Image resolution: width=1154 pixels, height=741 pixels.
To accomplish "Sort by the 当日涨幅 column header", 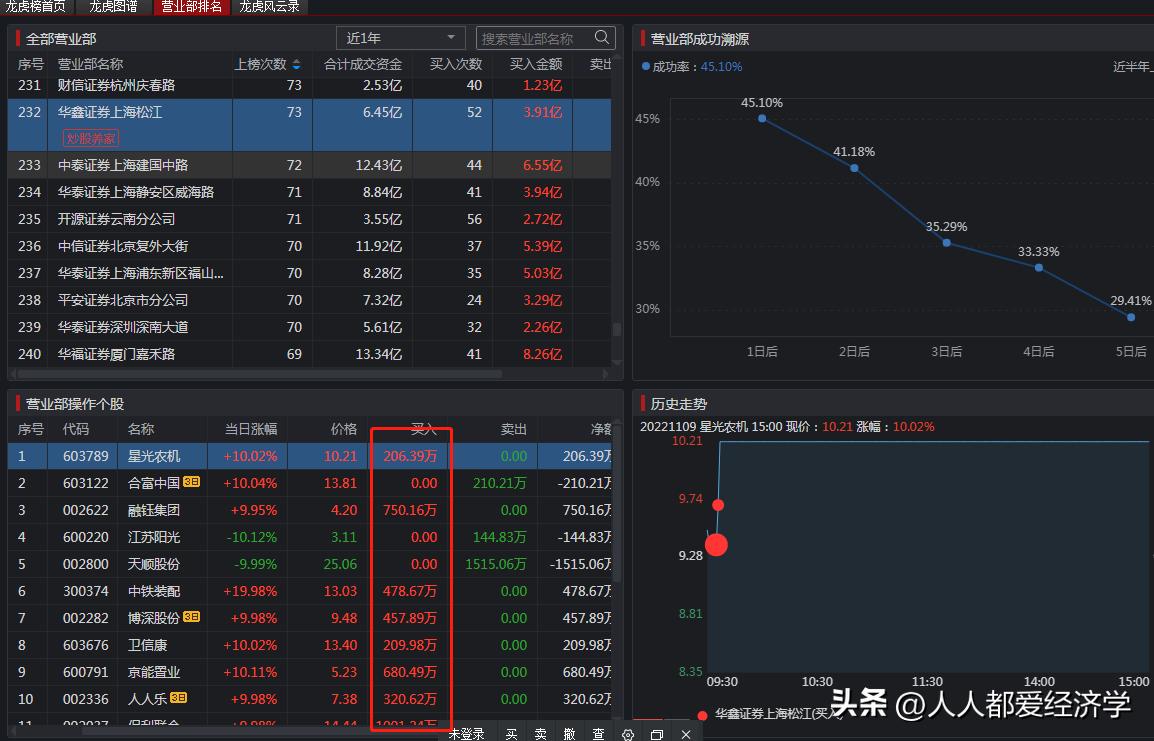I will [251, 429].
